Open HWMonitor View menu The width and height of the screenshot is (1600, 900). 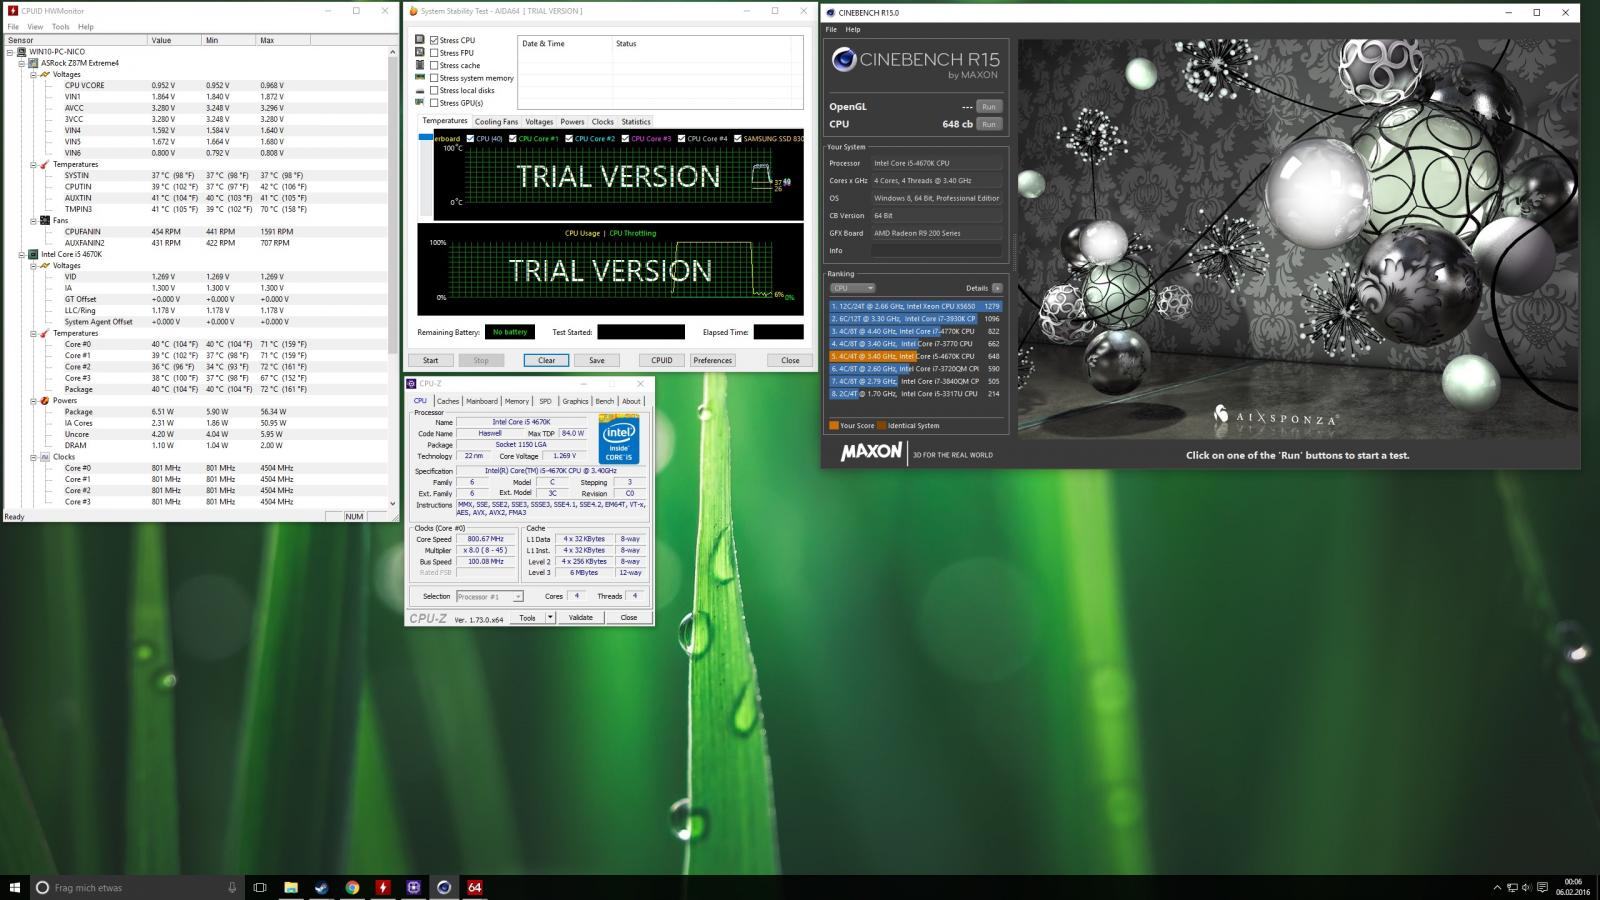pyautogui.click(x=35, y=27)
